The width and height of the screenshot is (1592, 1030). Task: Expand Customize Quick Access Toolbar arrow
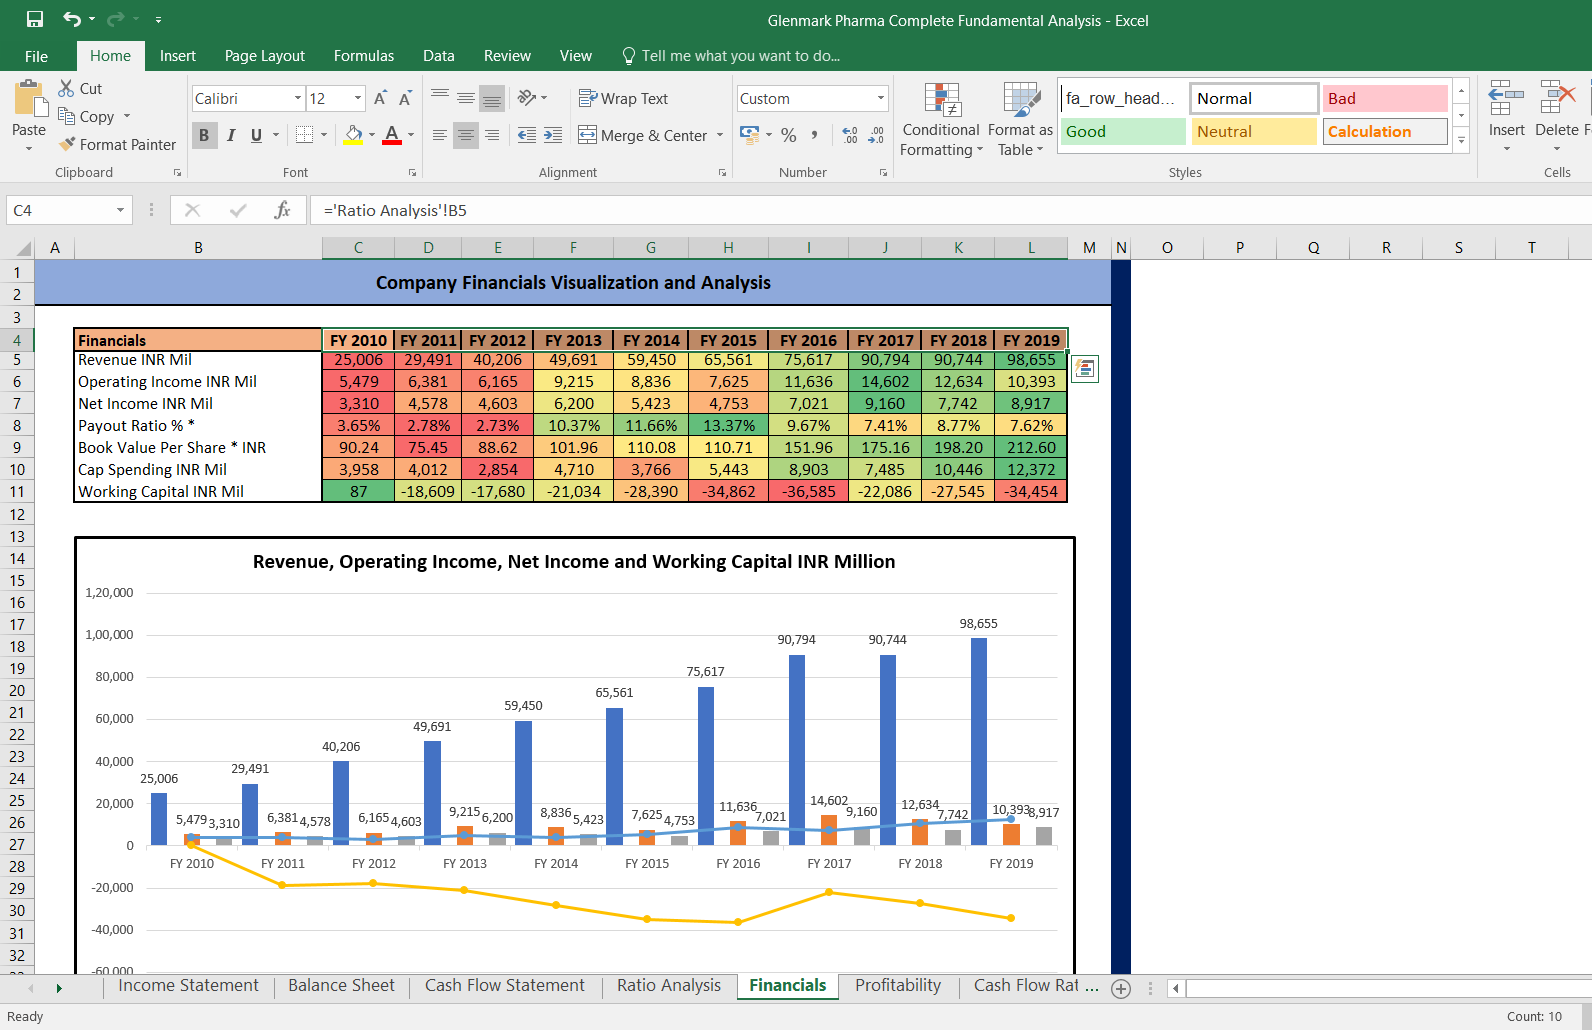pos(158,19)
